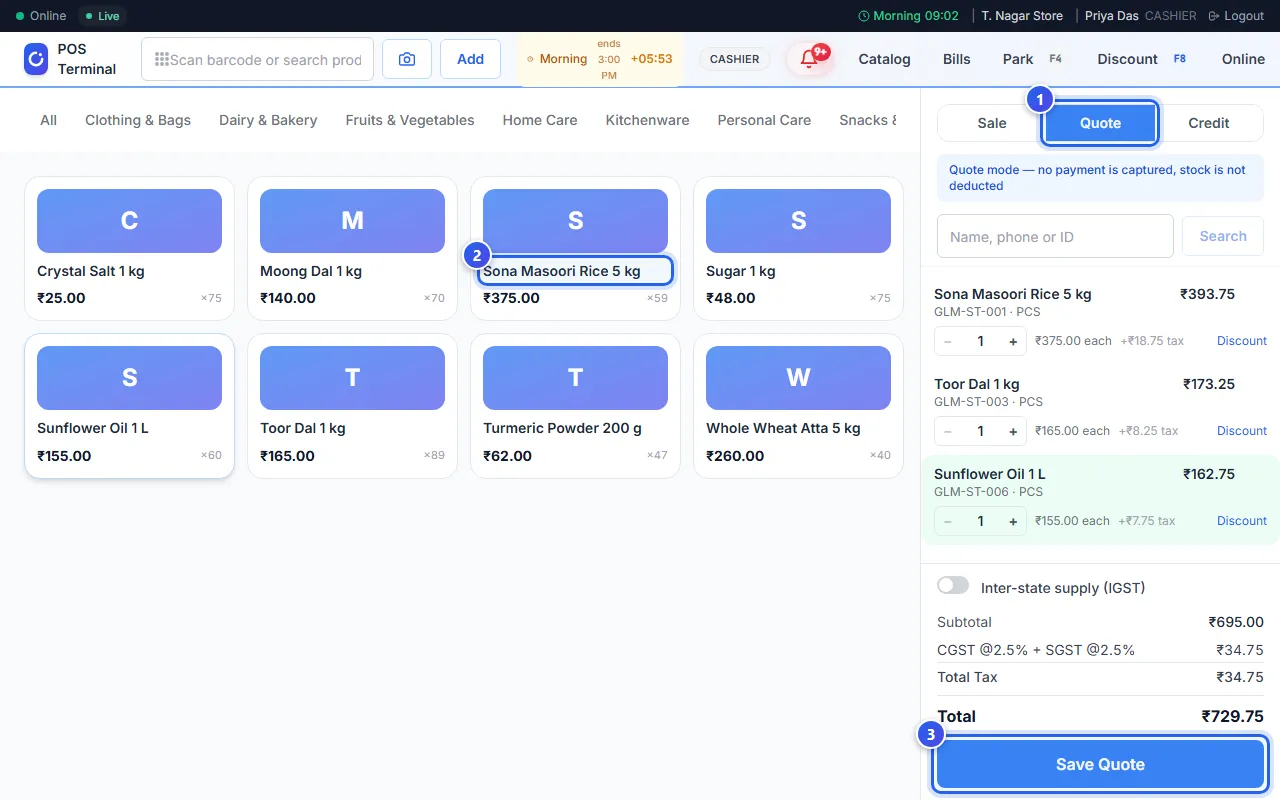Click the Add button beside the camera
The image size is (1280, 800).
pos(470,59)
